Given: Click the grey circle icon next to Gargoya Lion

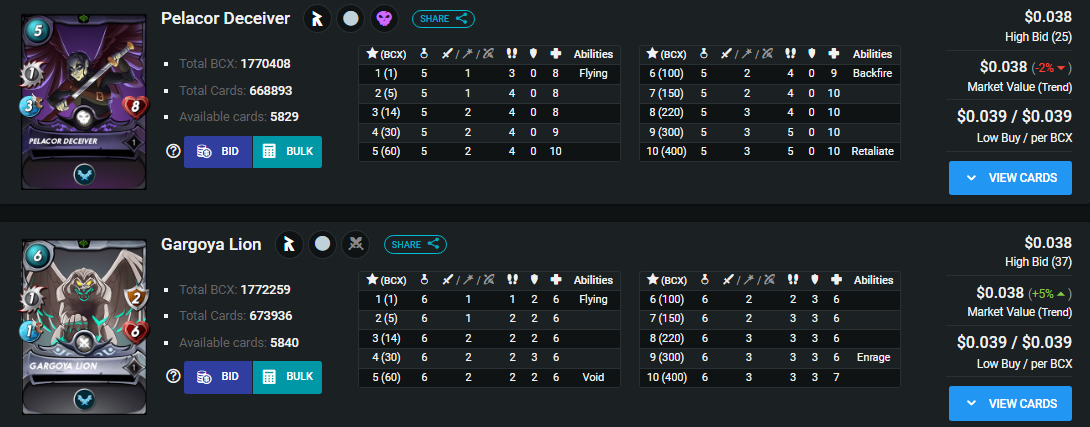Looking at the screenshot, I should 323,244.
